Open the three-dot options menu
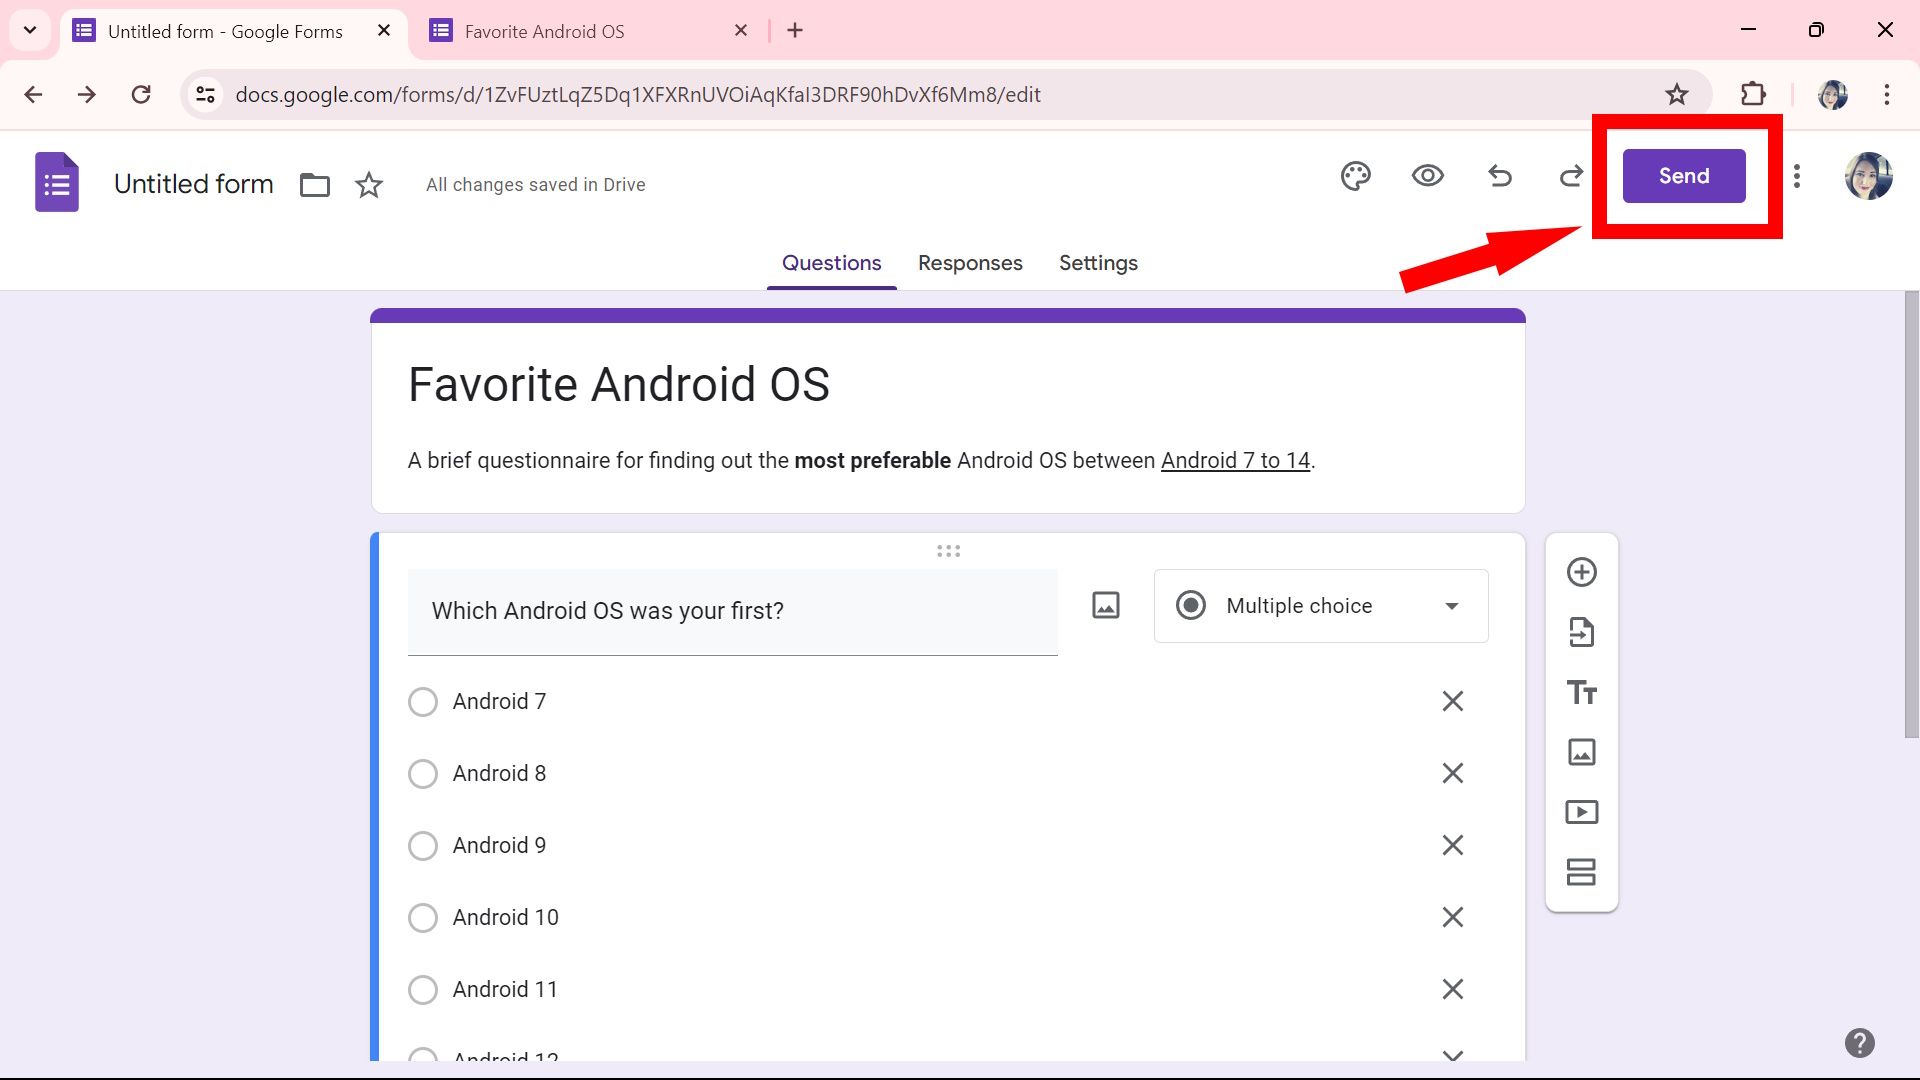 [x=1796, y=176]
